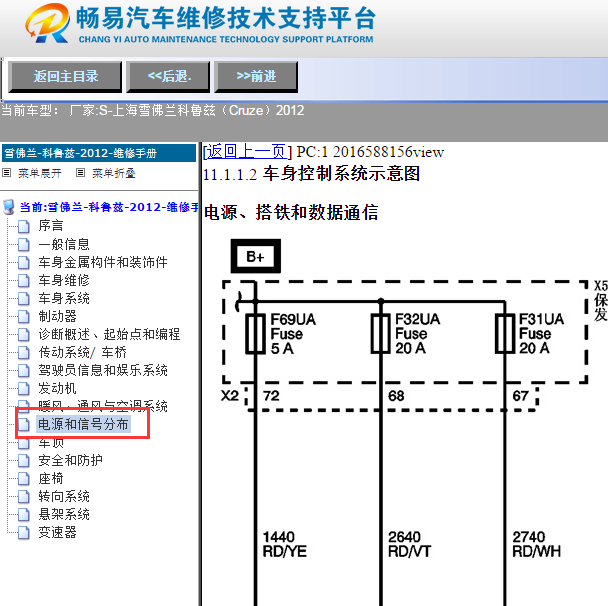Viewport: 608px width, 606px height.
Task: Click page icon beside 序言
Action: pyautogui.click(x=24, y=226)
